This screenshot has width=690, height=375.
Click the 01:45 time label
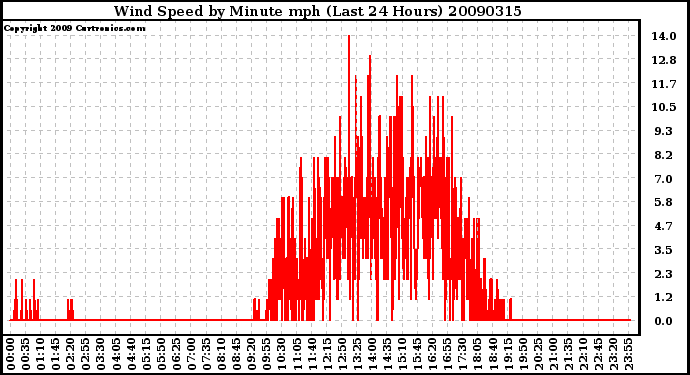tap(55, 354)
